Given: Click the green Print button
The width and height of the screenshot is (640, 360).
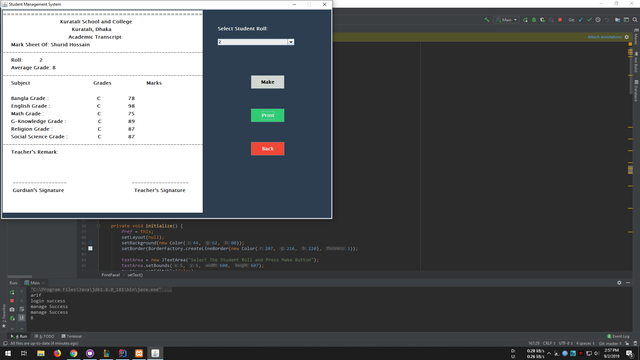Looking at the screenshot, I should pos(267,116).
